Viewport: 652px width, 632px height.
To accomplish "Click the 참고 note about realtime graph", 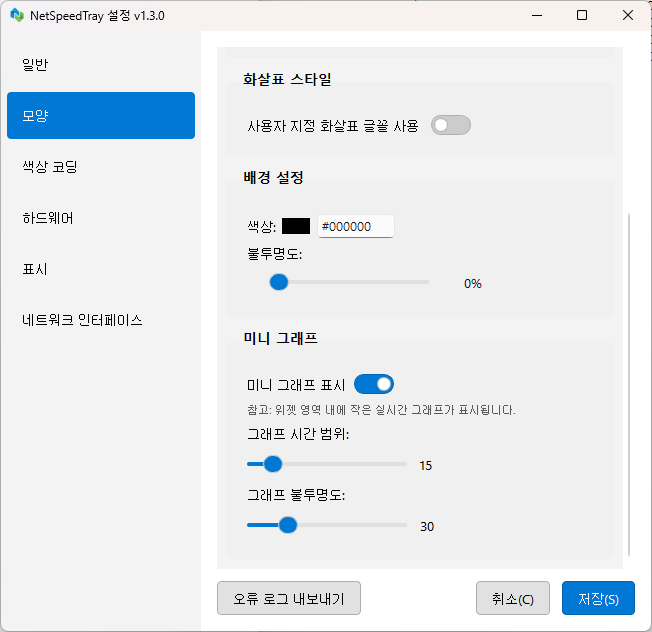I will (x=381, y=410).
